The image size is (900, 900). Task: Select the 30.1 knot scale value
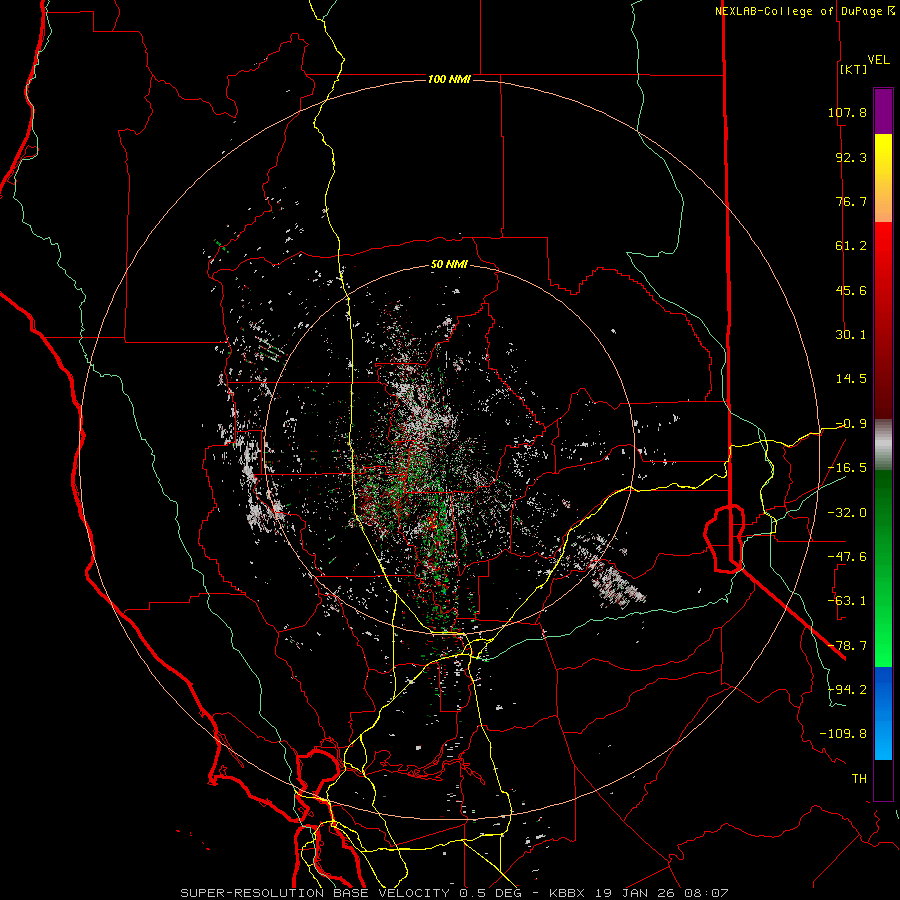pyautogui.click(x=851, y=335)
